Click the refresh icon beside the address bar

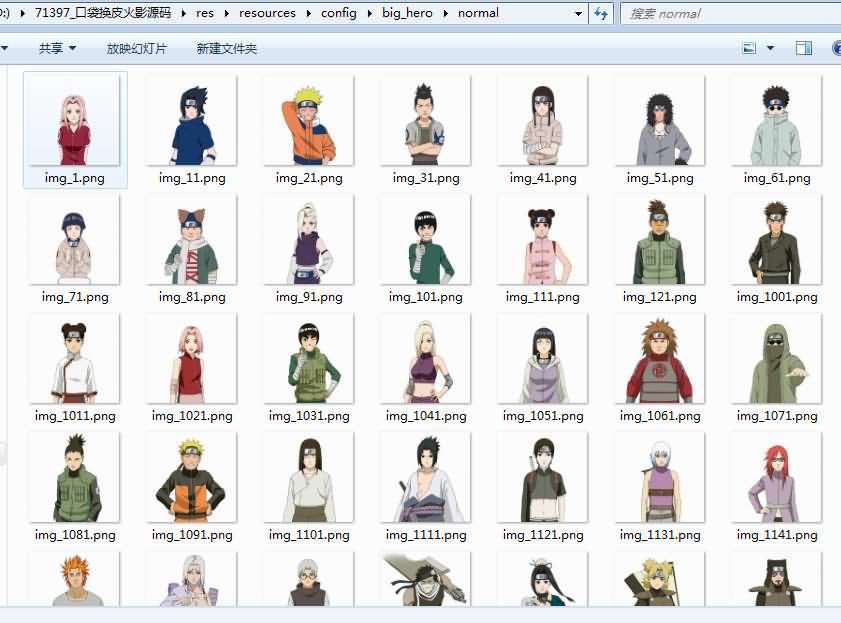click(x=601, y=14)
